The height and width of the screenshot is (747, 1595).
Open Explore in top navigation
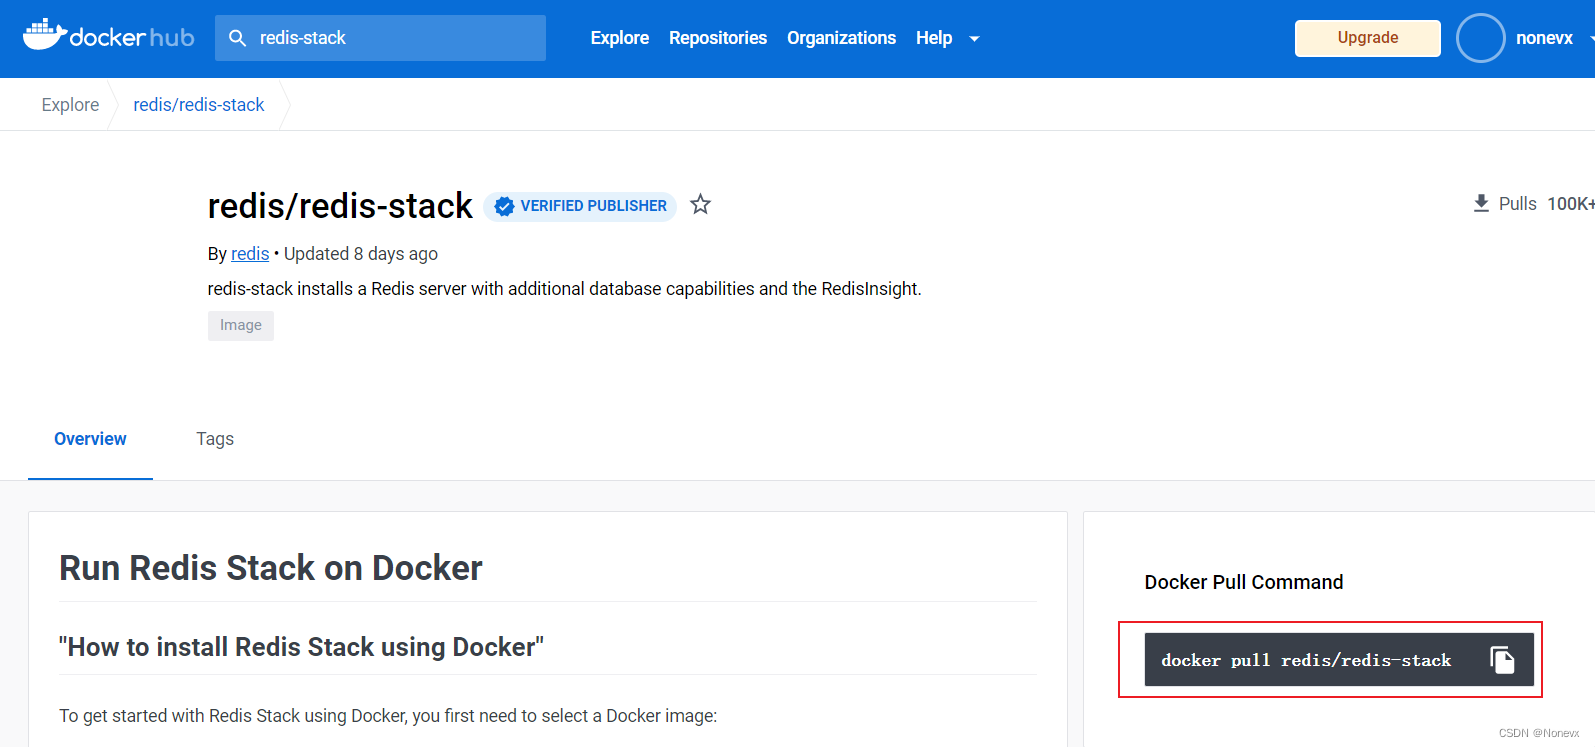[620, 38]
